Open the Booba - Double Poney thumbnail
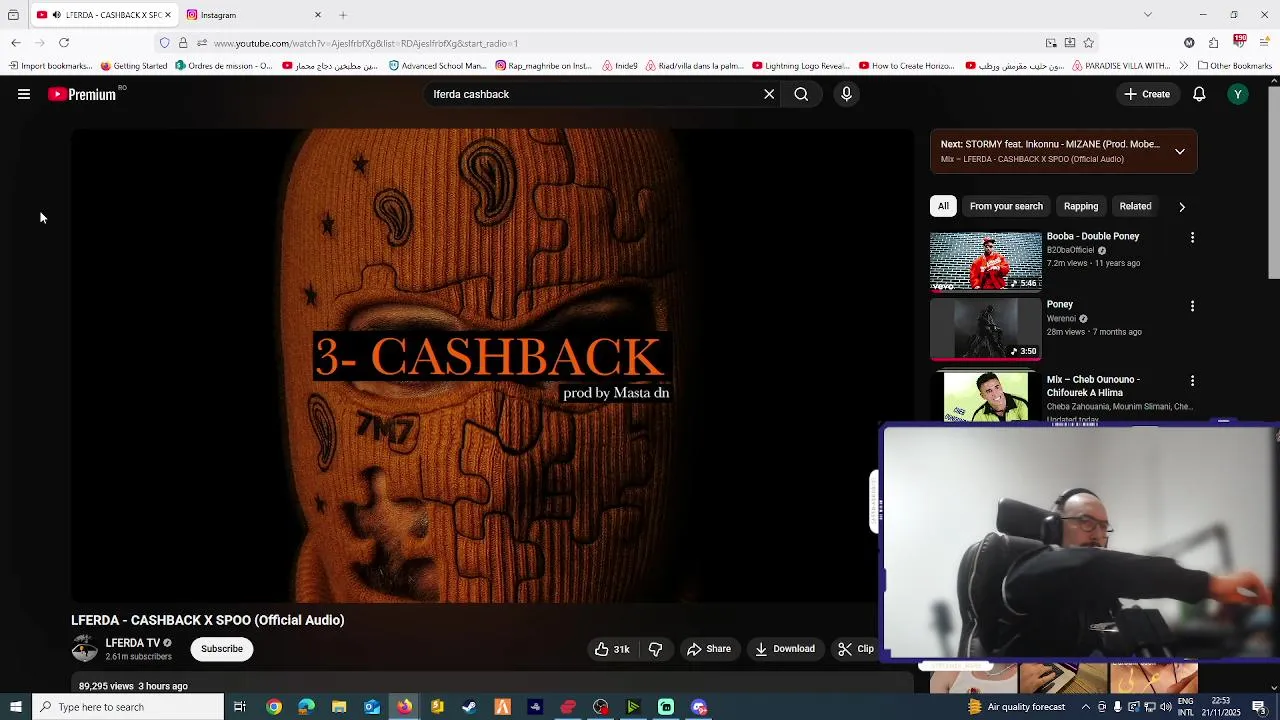The width and height of the screenshot is (1280, 720). pos(986,262)
